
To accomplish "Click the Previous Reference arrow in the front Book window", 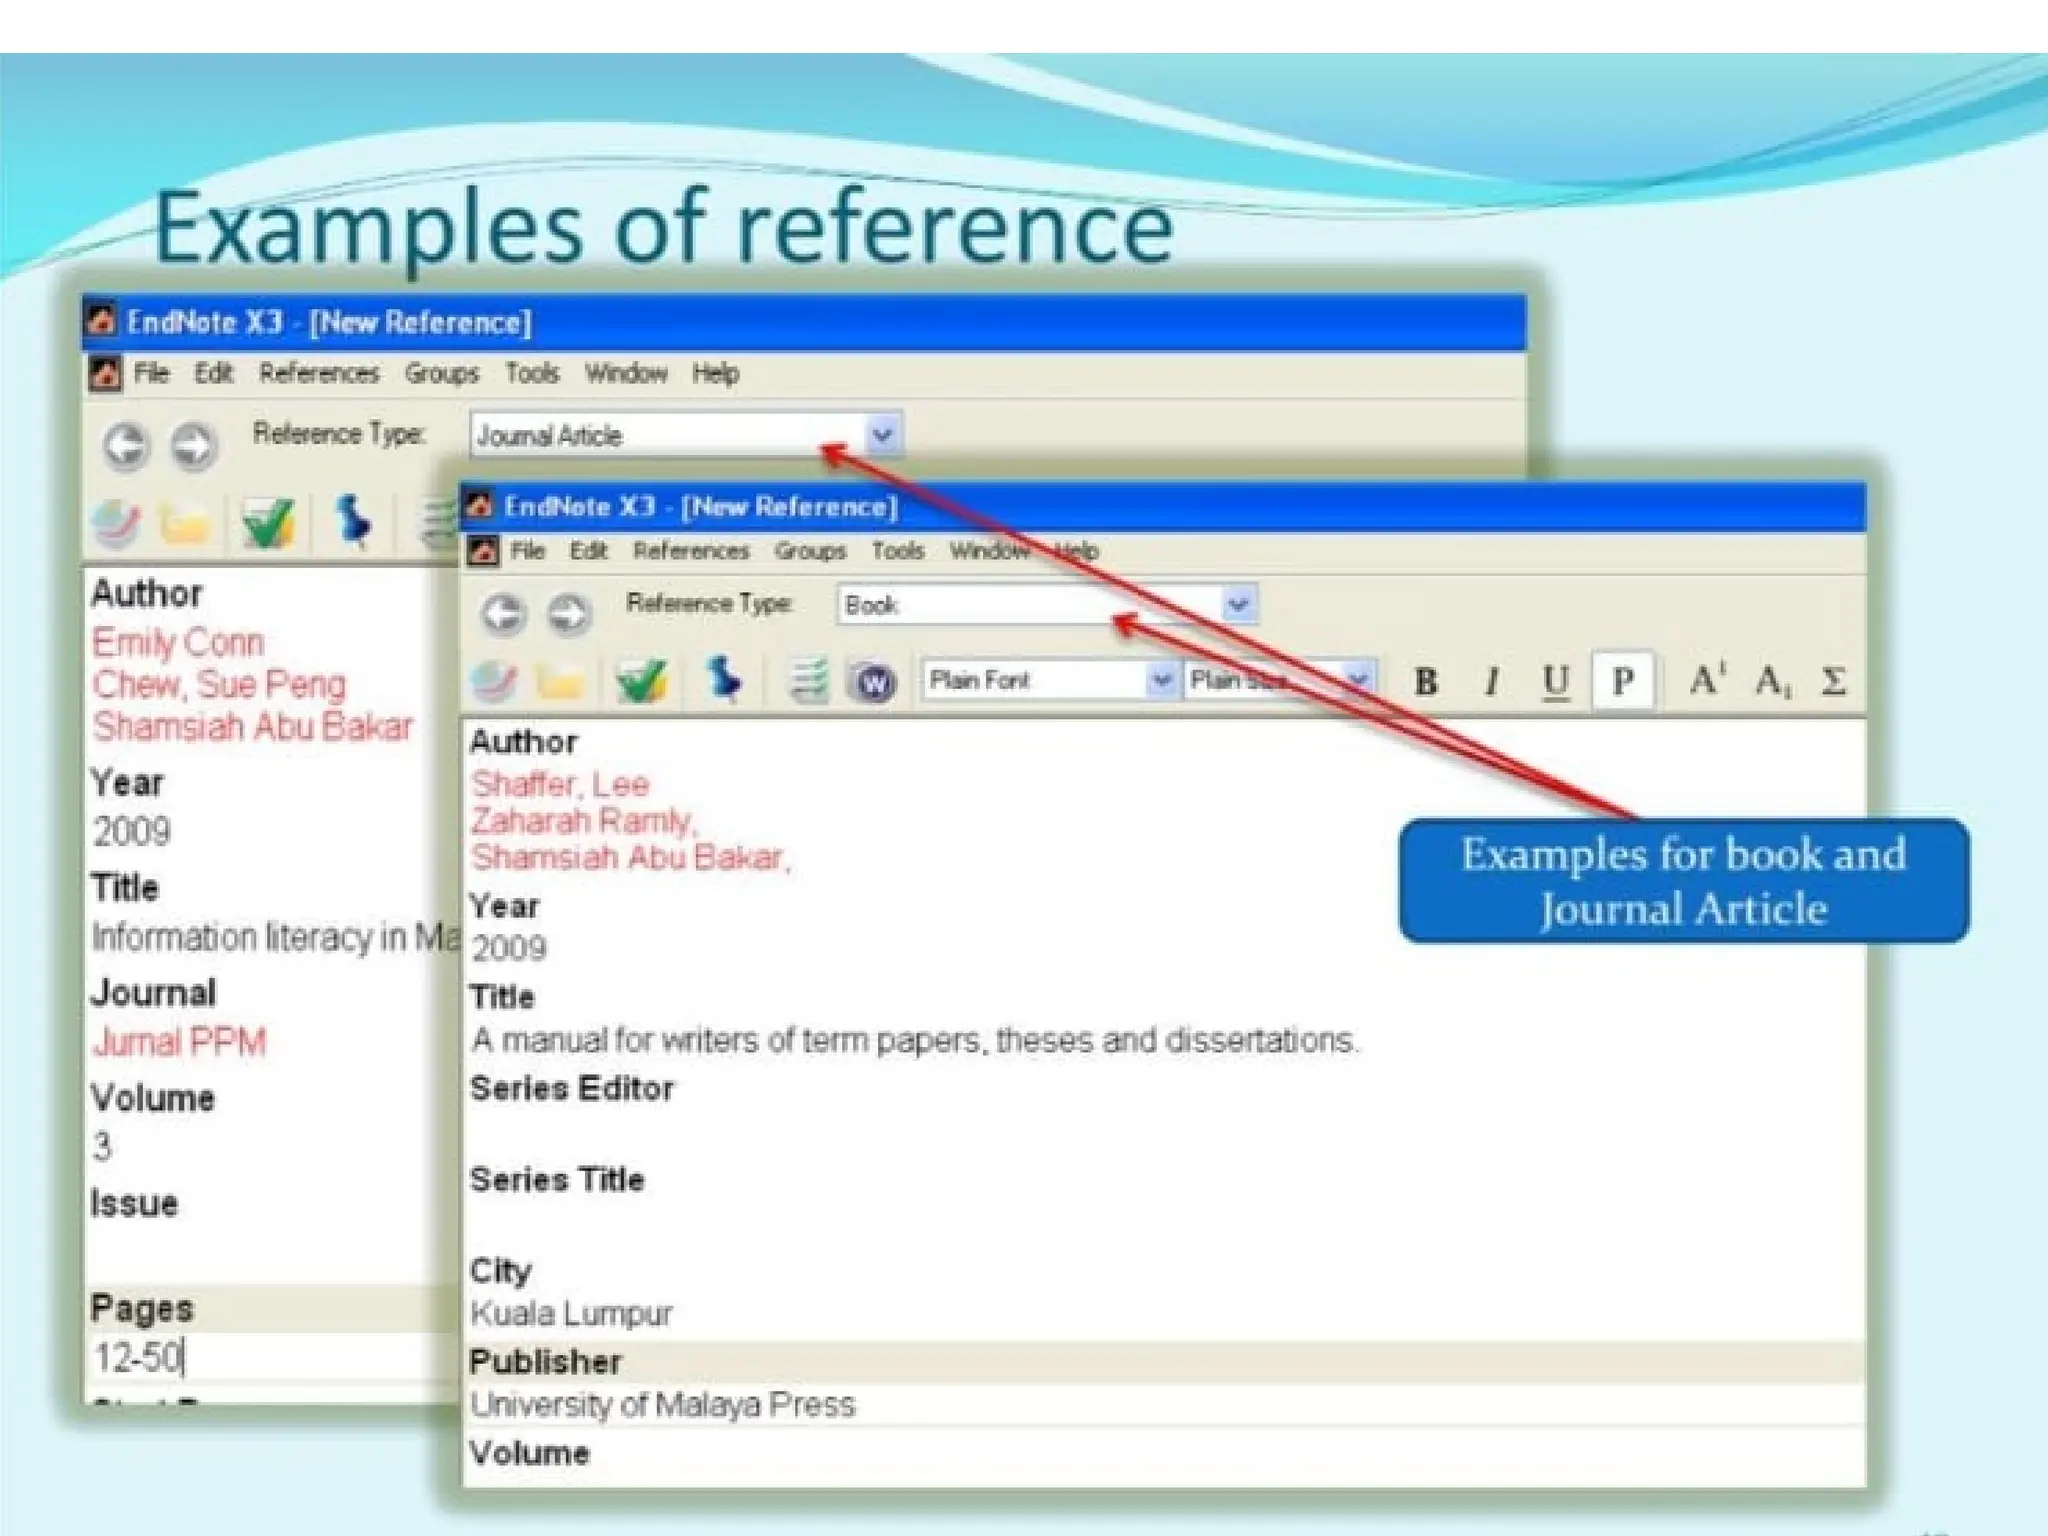I will (x=502, y=613).
